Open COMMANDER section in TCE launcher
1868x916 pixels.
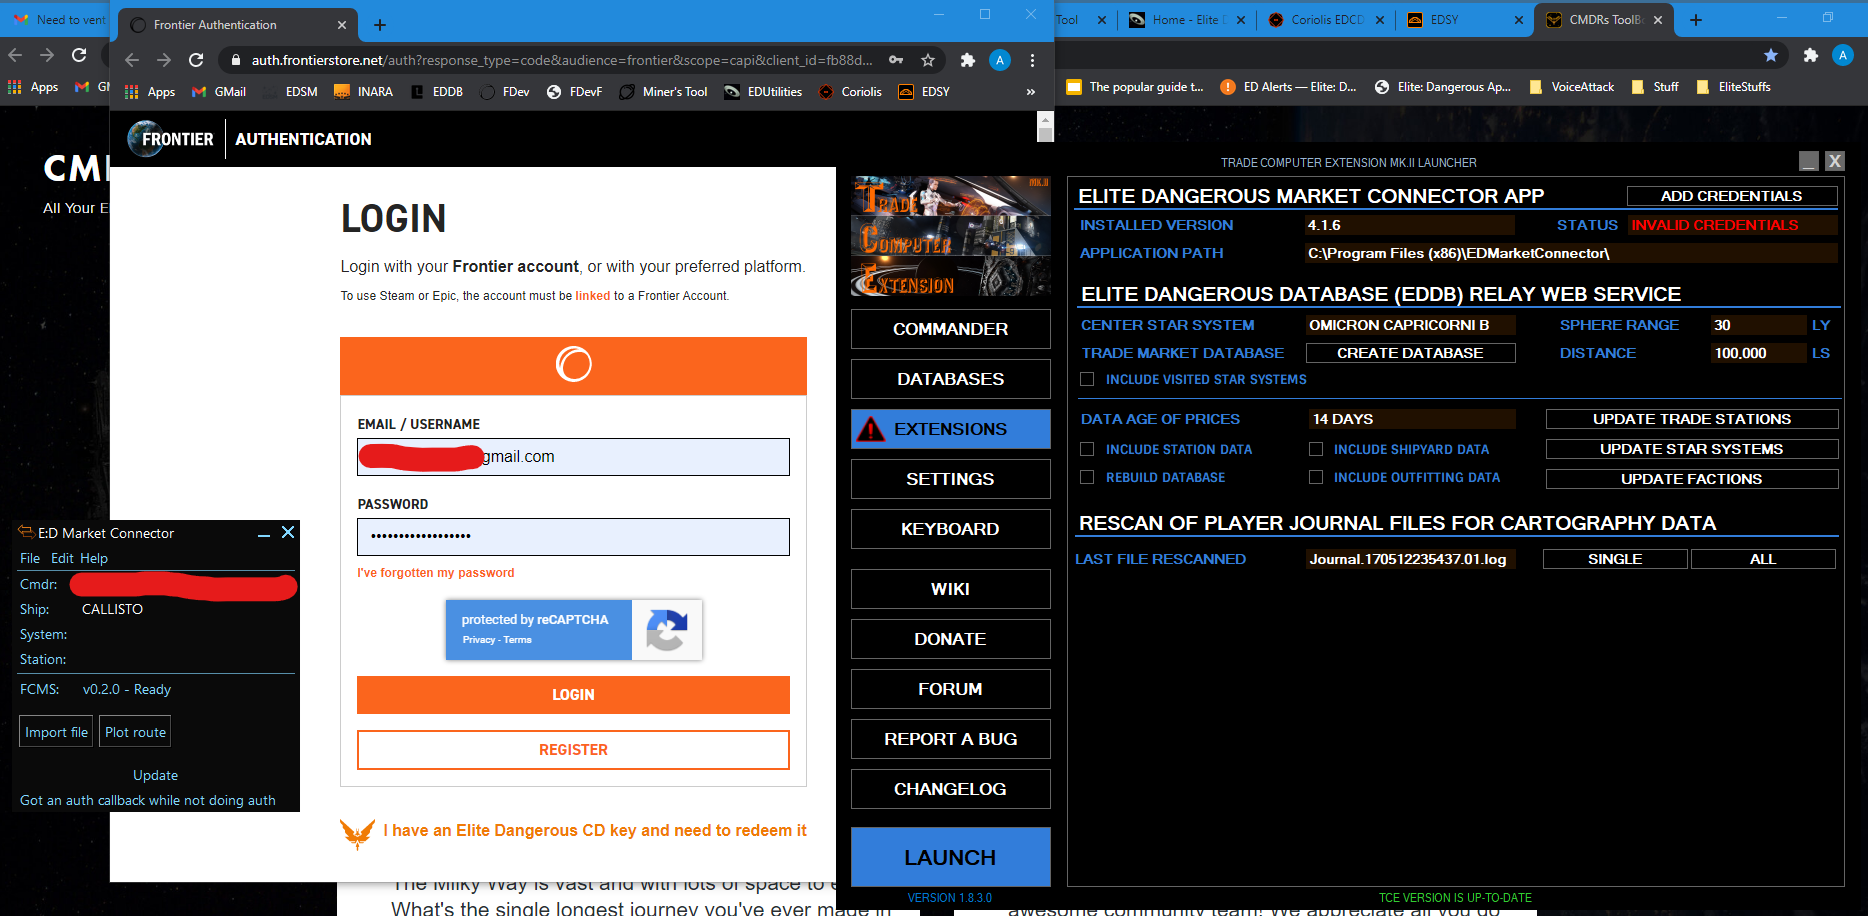pyautogui.click(x=950, y=329)
